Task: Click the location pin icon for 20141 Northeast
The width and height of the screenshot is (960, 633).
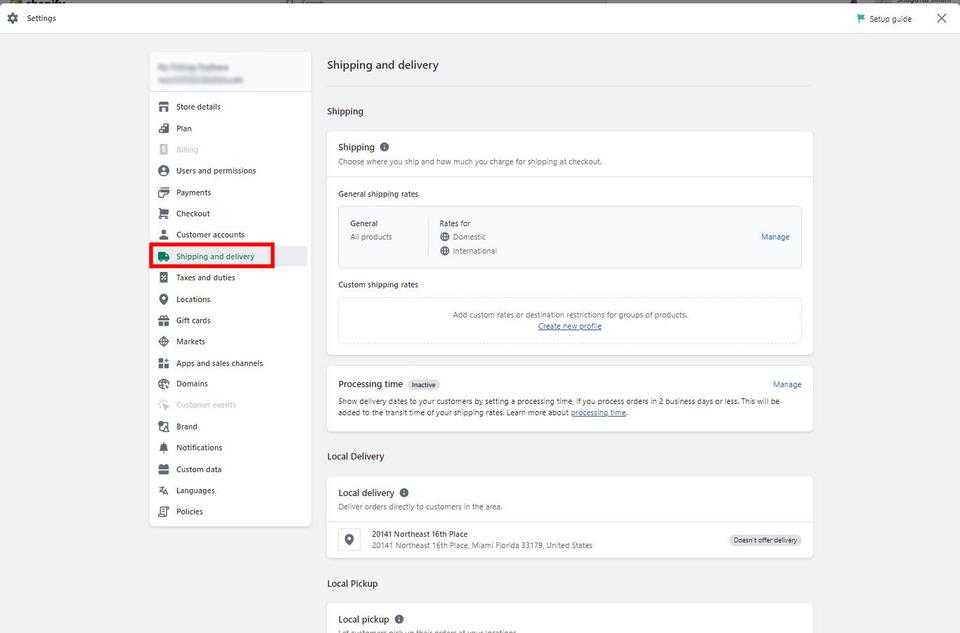Action: click(x=349, y=539)
